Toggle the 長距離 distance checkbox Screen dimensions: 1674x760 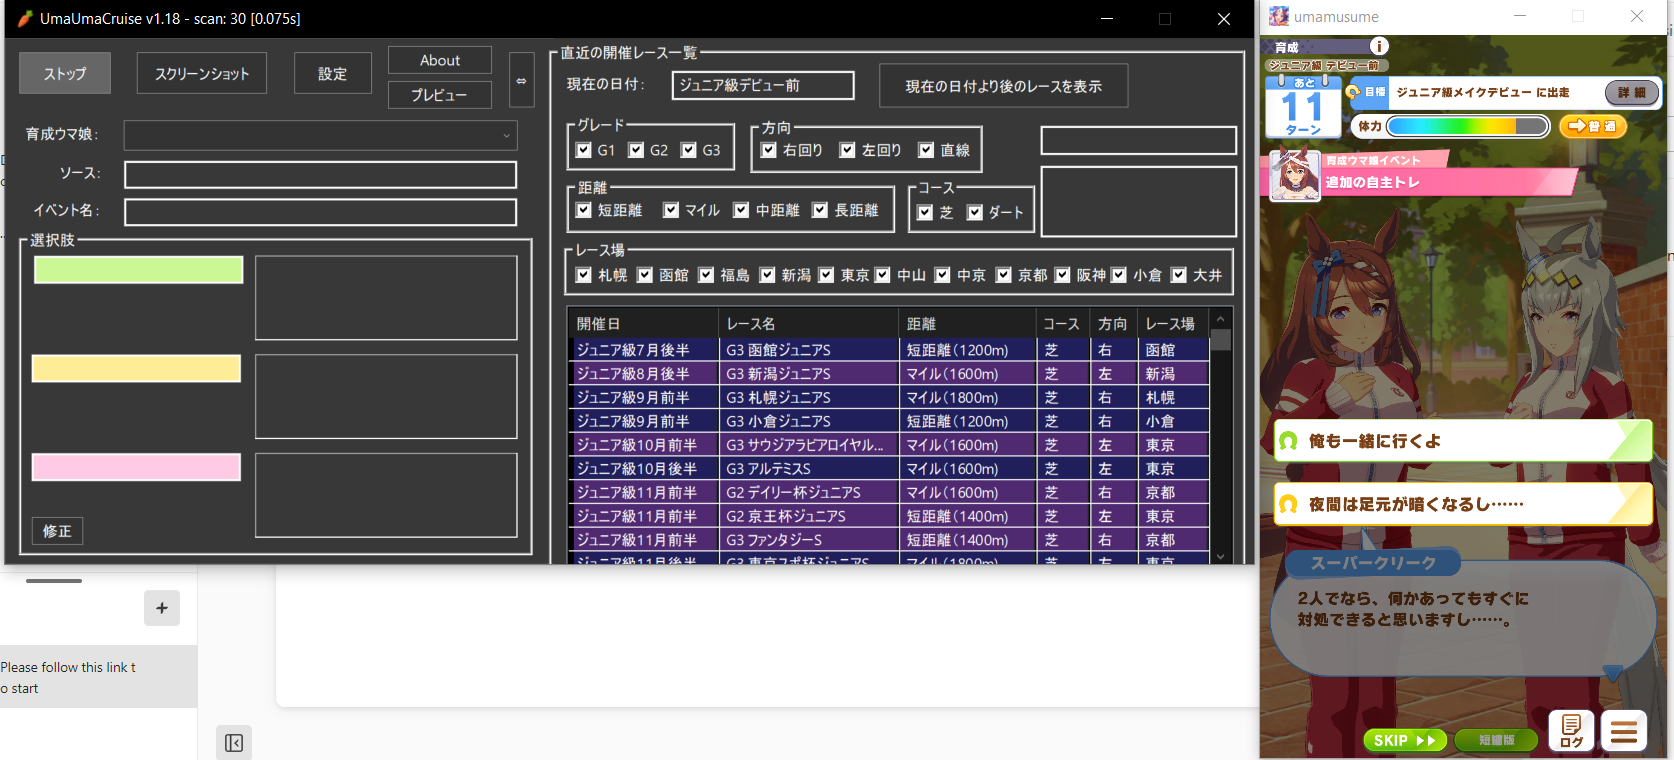click(x=820, y=210)
